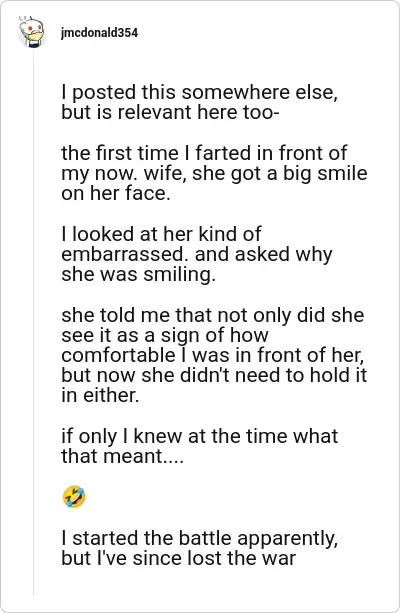Click the text 'on her face.'

click(x=116, y=193)
